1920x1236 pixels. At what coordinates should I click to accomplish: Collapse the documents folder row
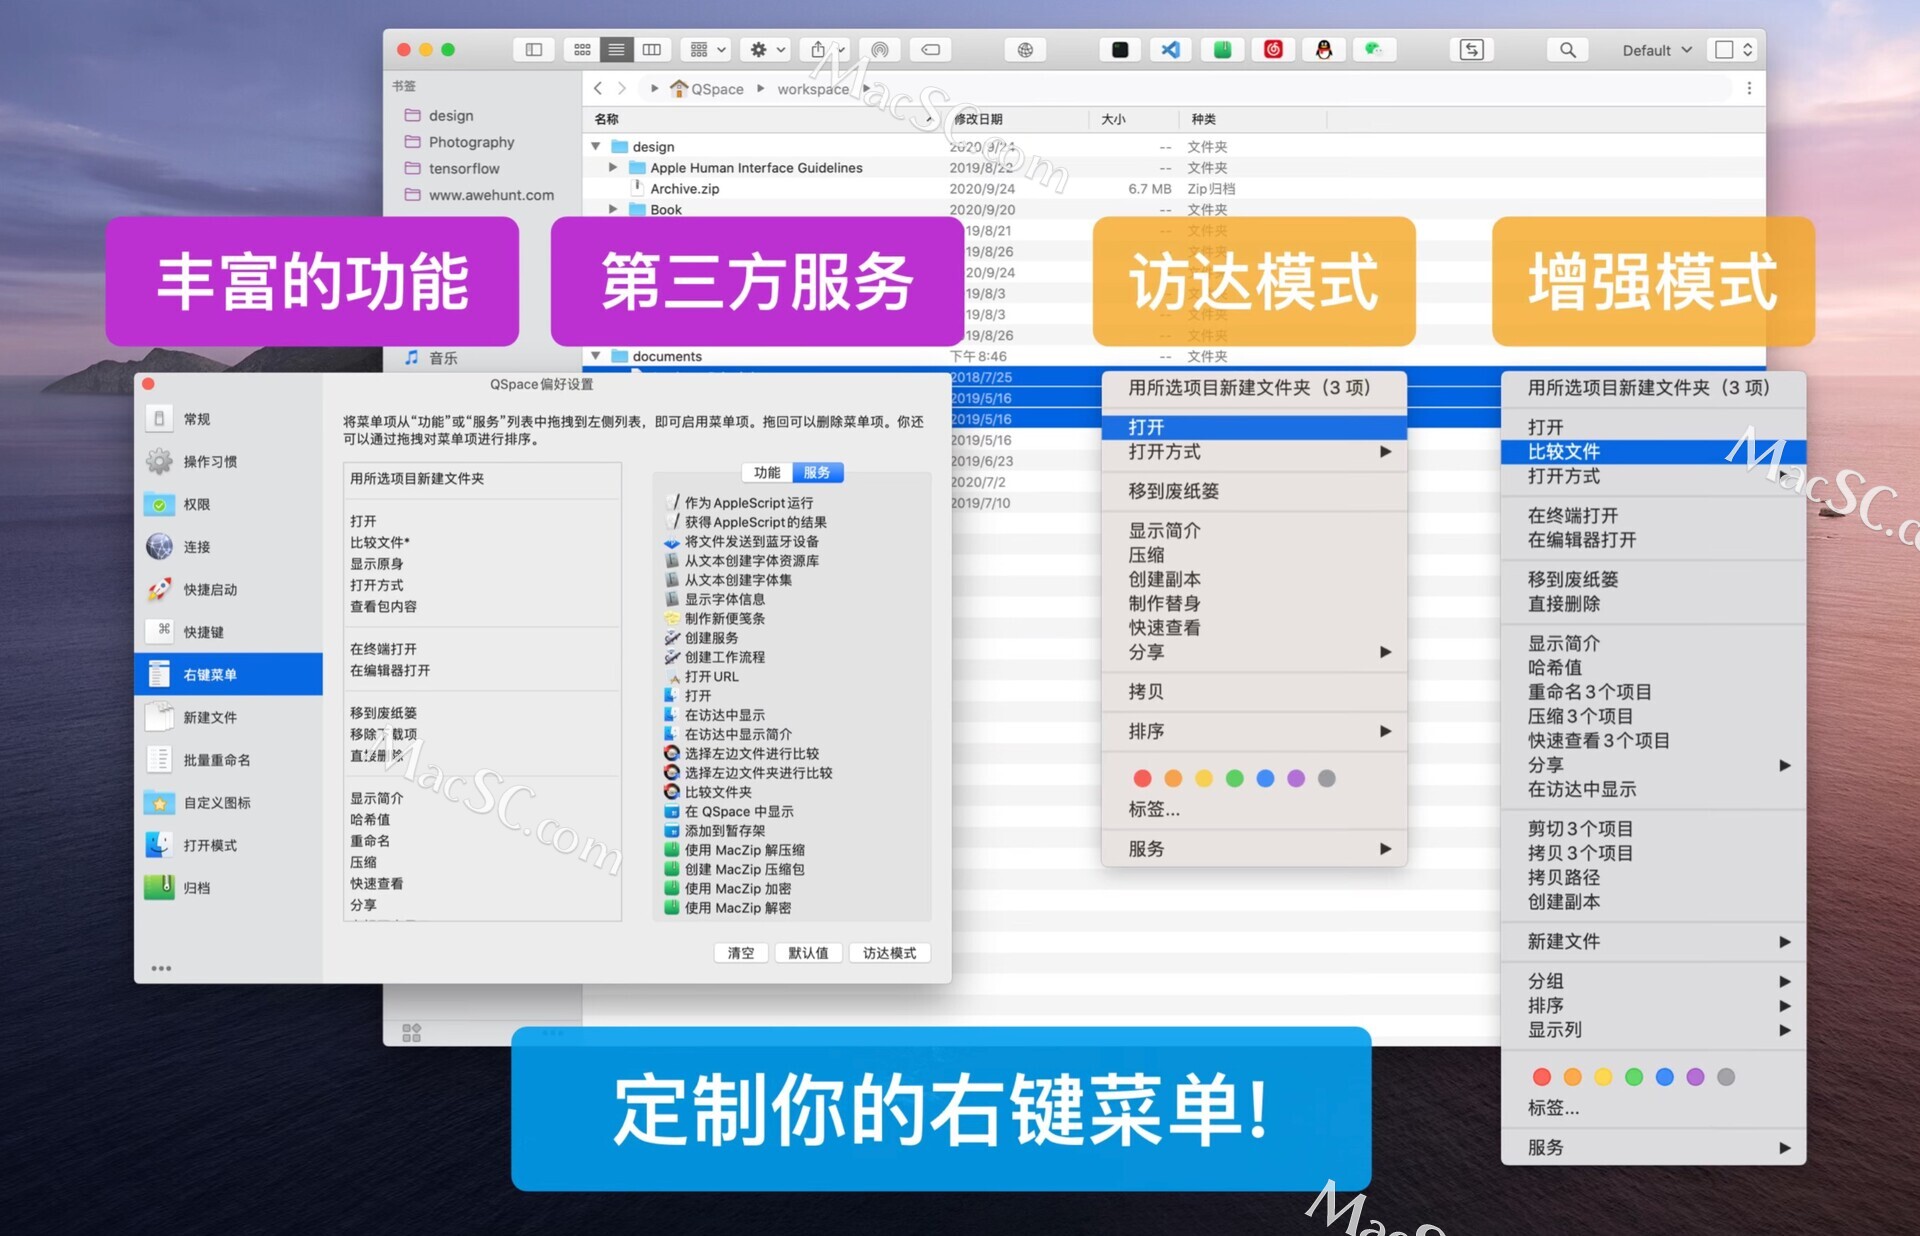point(596,356)
